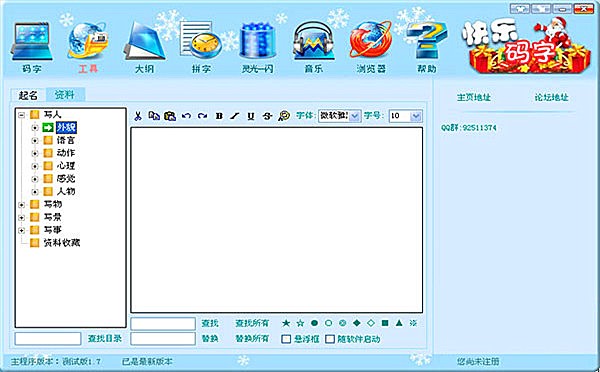
Task: Insert the solid square symbol
Action: [x=385, y=323]
